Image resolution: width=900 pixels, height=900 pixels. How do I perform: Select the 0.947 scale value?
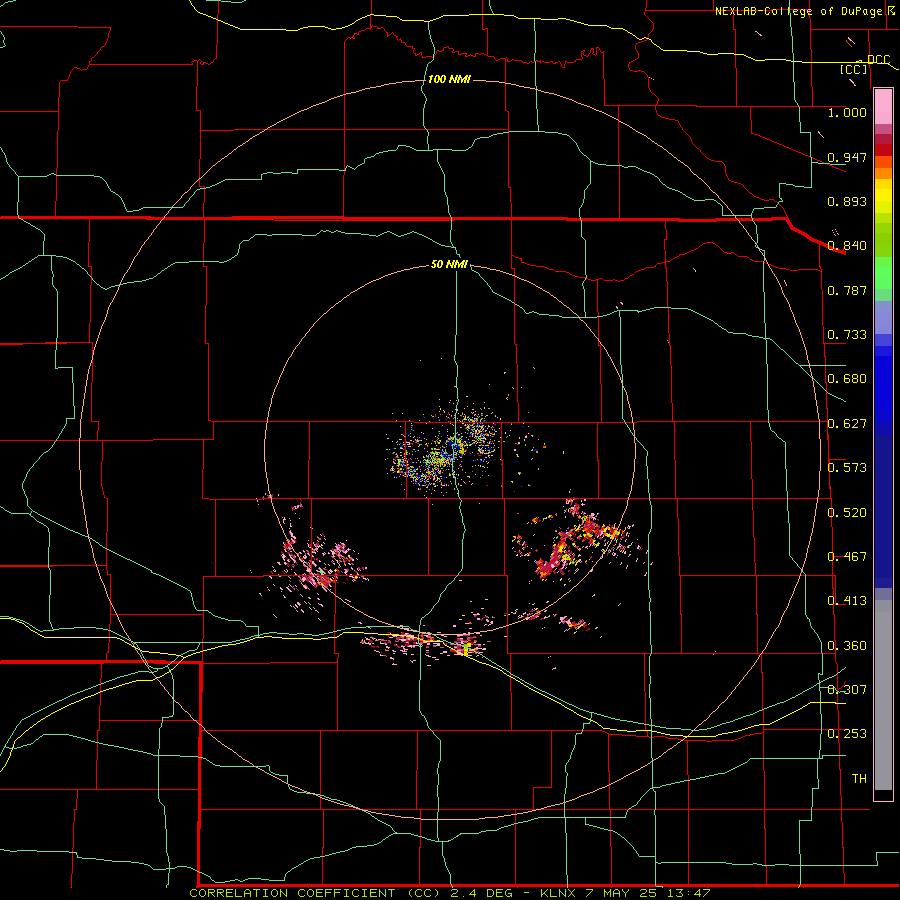pos(847,157)
